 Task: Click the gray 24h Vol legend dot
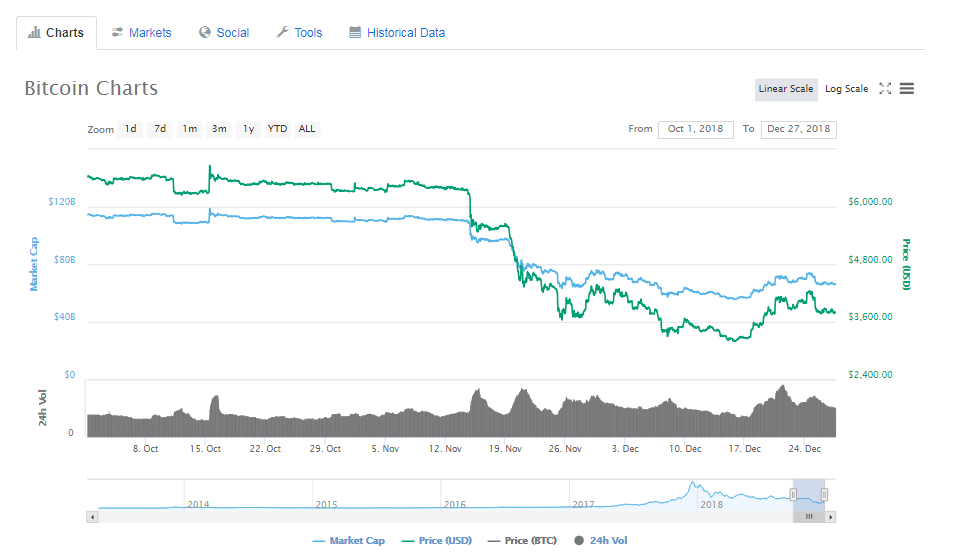(x=579, y=541)
